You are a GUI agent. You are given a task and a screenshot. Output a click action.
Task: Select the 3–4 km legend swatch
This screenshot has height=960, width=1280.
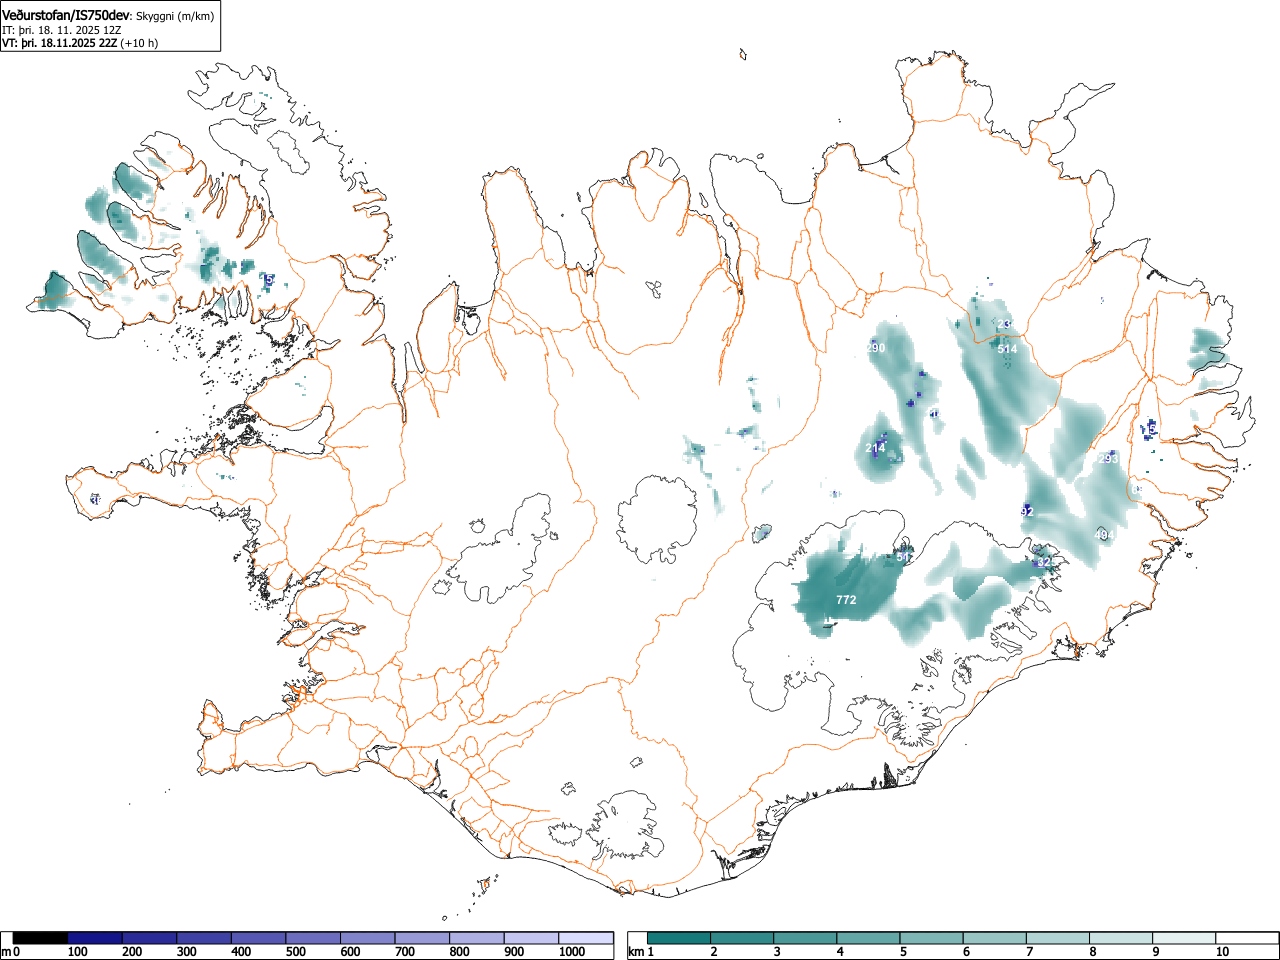tap(805, 938)
